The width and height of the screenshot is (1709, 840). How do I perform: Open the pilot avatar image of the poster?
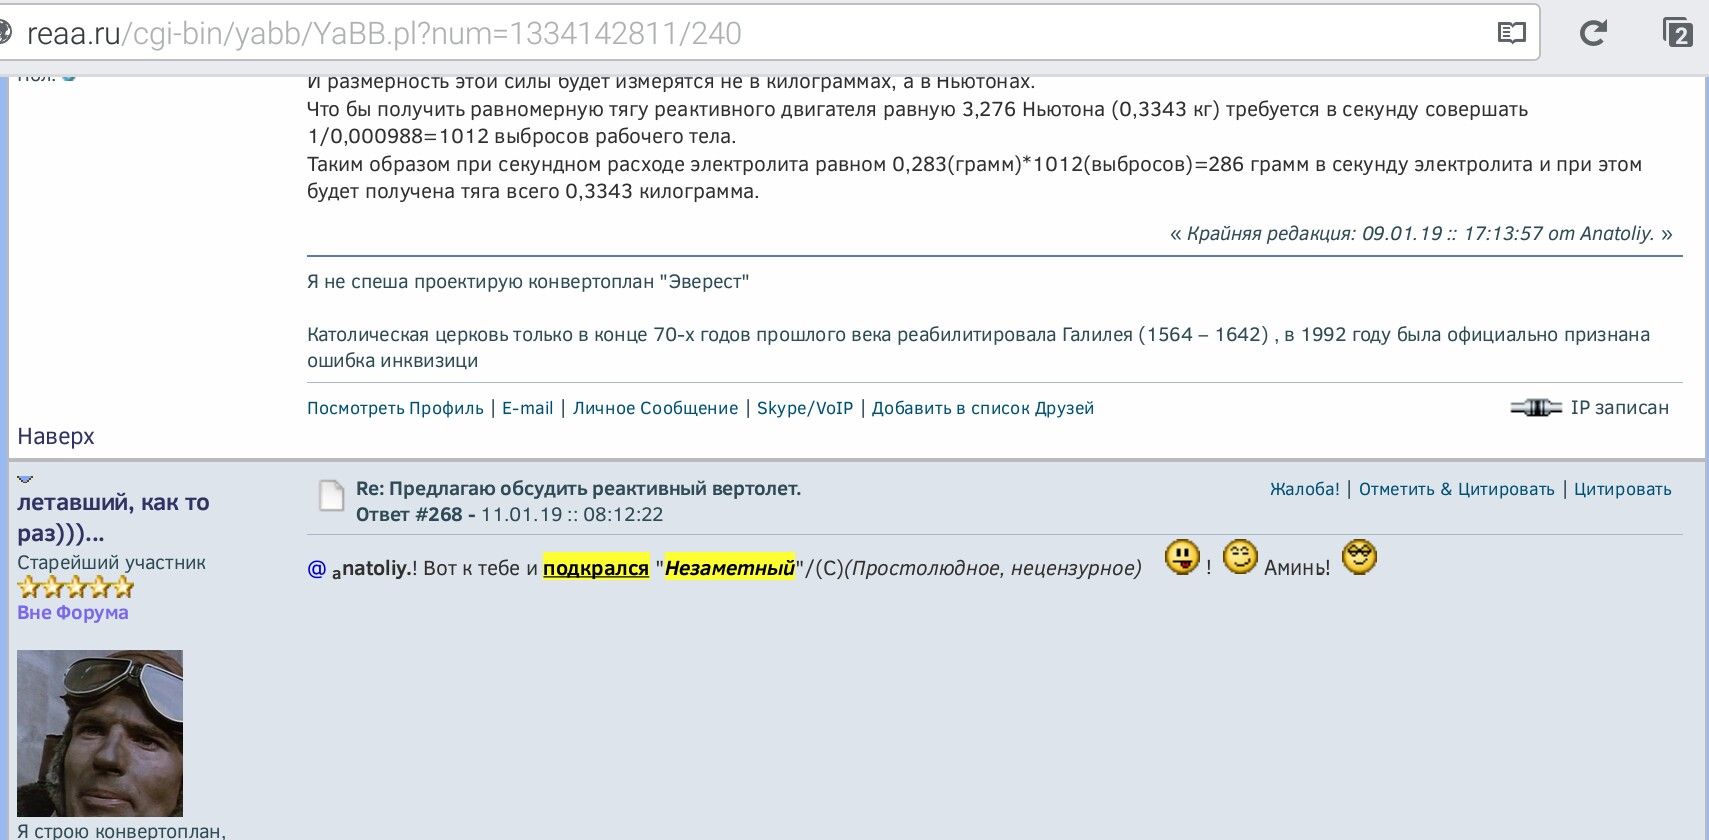point(100,733)
